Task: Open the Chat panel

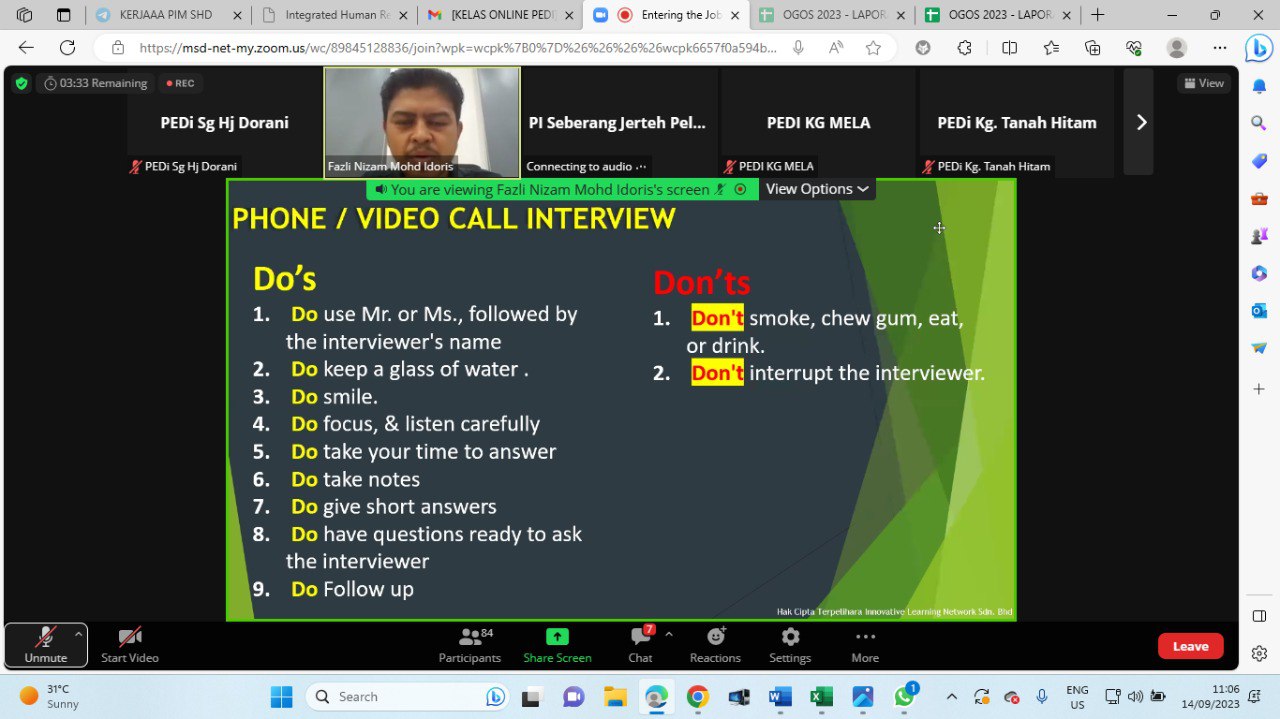Action: [x=641, y=646]
